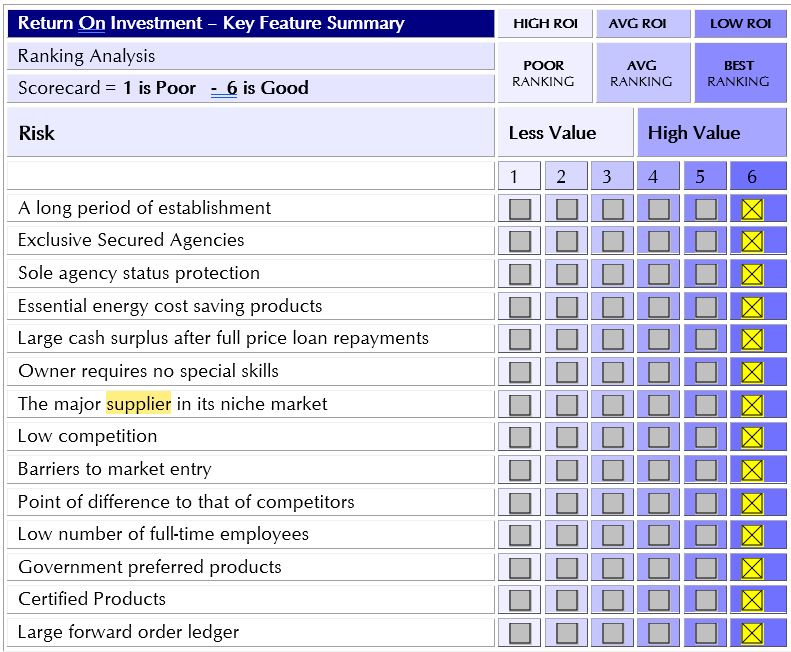Click the HIGH ROI legend box

[x=545, y=24]
